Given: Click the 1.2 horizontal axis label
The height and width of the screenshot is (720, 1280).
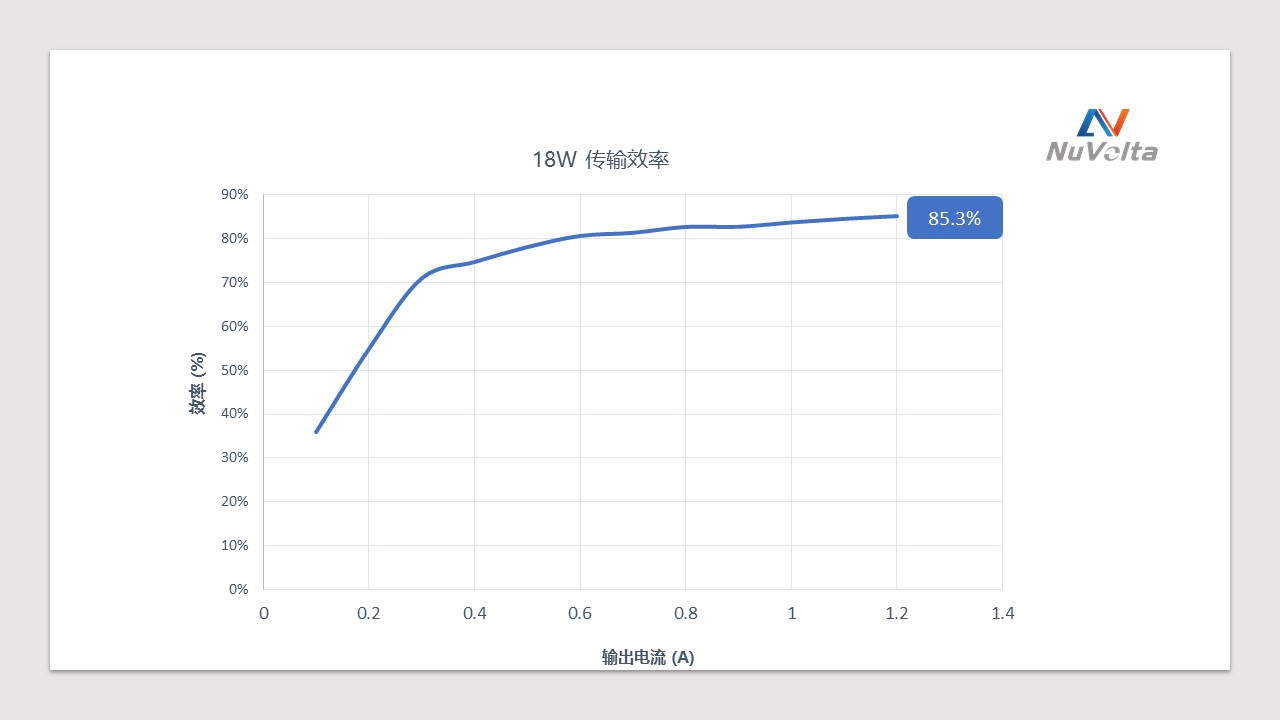Looking at the screenshot, I should point(897,613).
